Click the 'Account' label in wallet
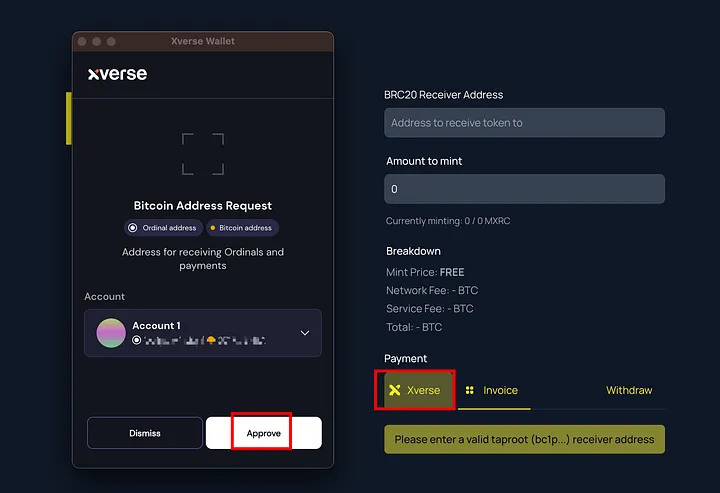720x493 pixels. click(x=105, y=297)
